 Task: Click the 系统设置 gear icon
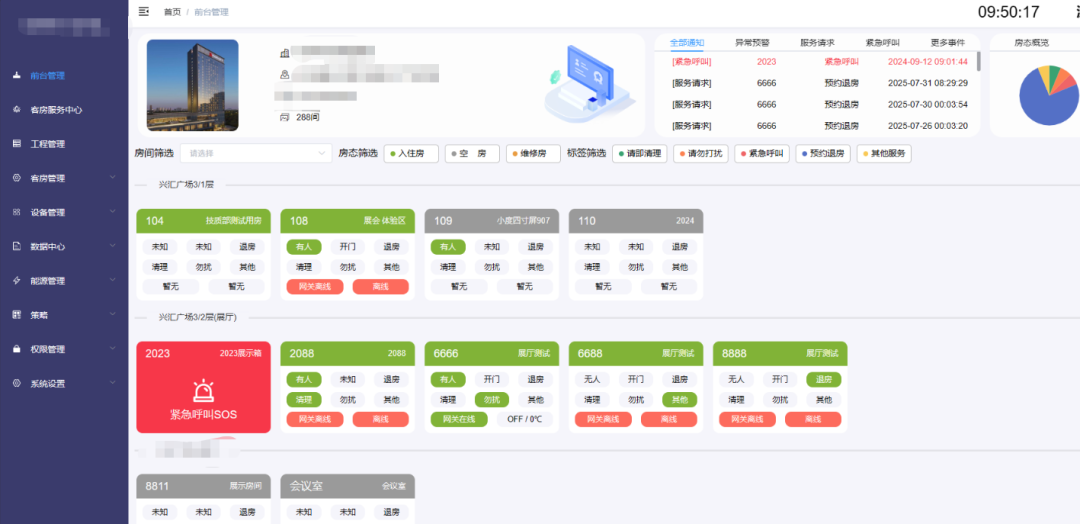point(17,383)
